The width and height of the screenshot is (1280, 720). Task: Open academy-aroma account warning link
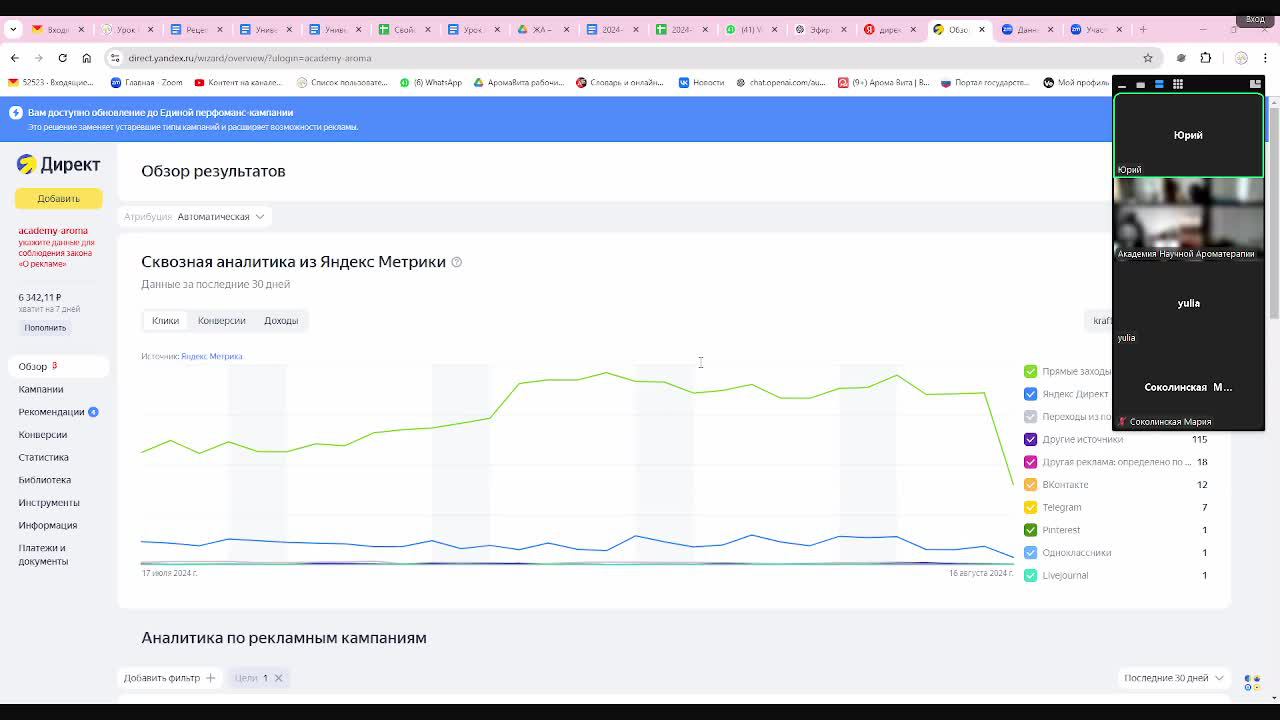[x=56, y=247]
